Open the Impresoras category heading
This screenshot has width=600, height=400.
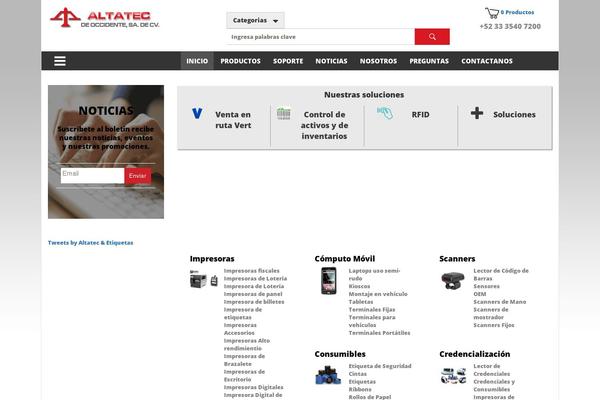(212, 259)
